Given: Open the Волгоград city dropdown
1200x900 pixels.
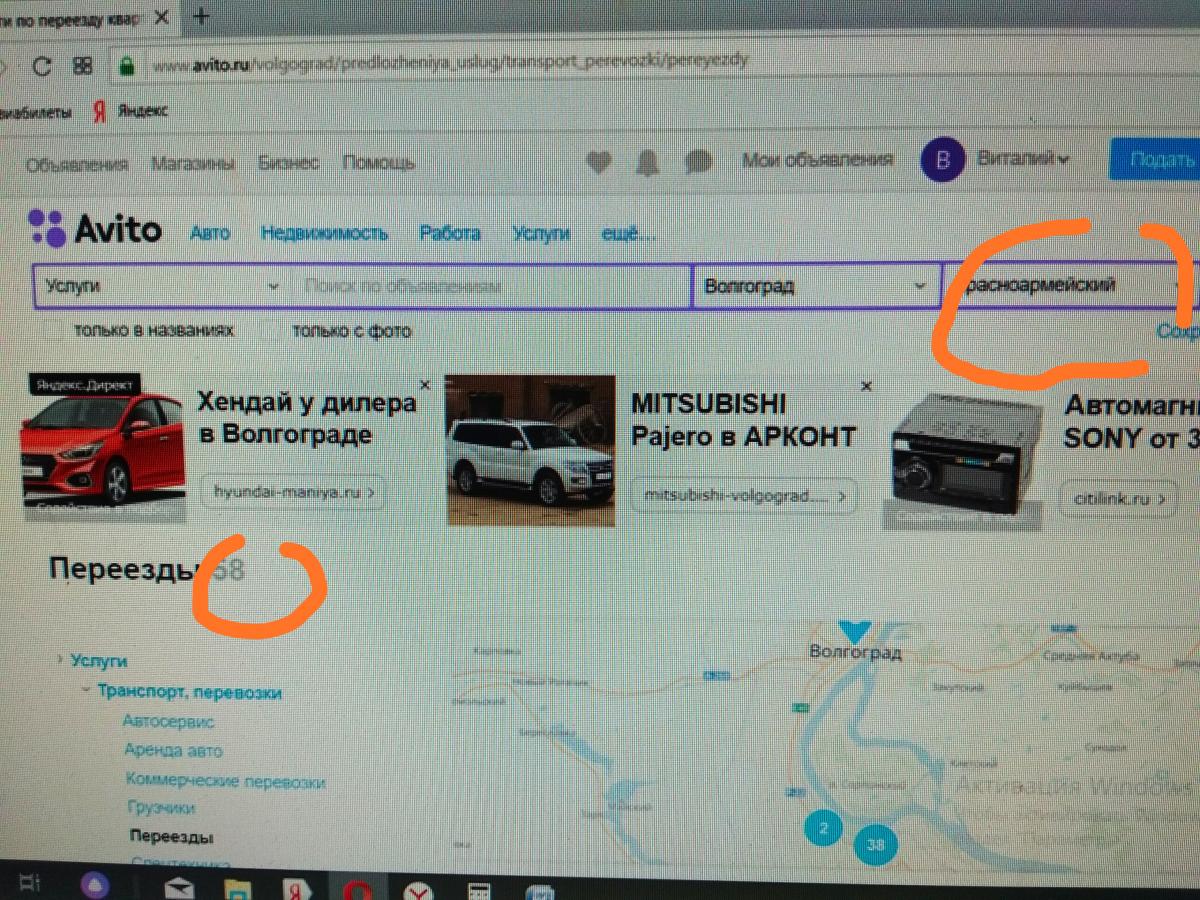Looking at the screenshot, I should click(x=815, y=286).
